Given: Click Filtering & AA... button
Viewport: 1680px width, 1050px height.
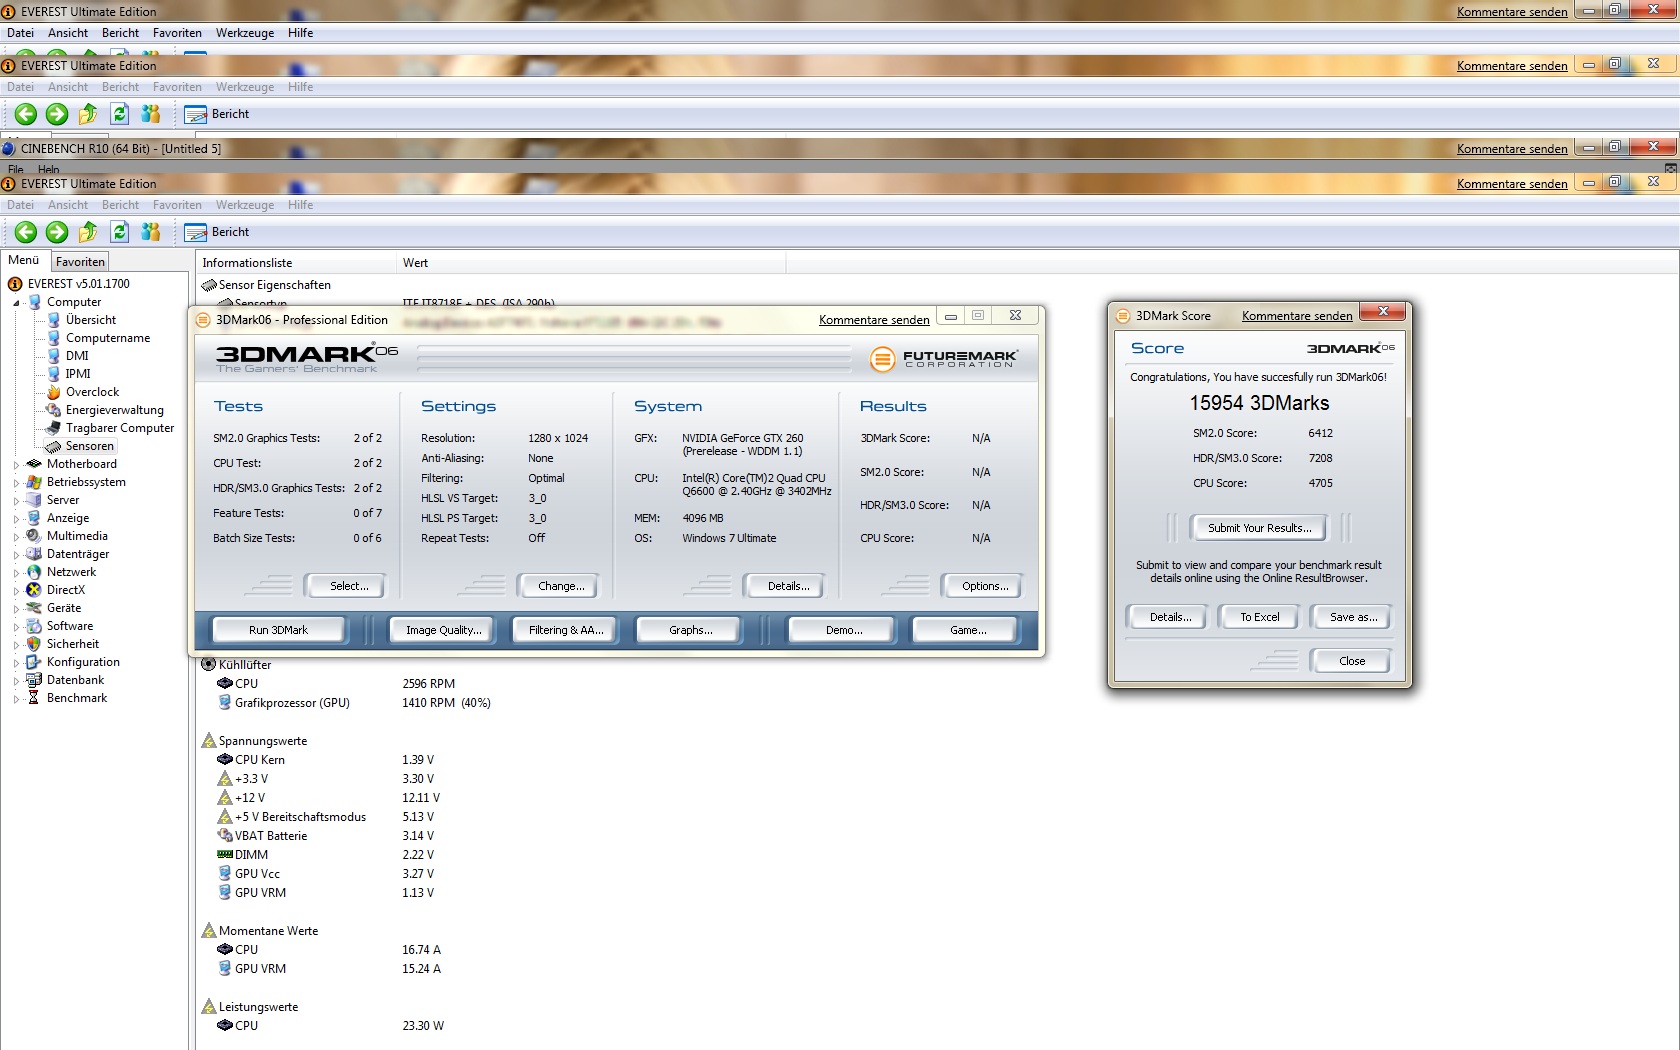Looking at the screenshot, I should pyautogui.click(x=566, y=630).
